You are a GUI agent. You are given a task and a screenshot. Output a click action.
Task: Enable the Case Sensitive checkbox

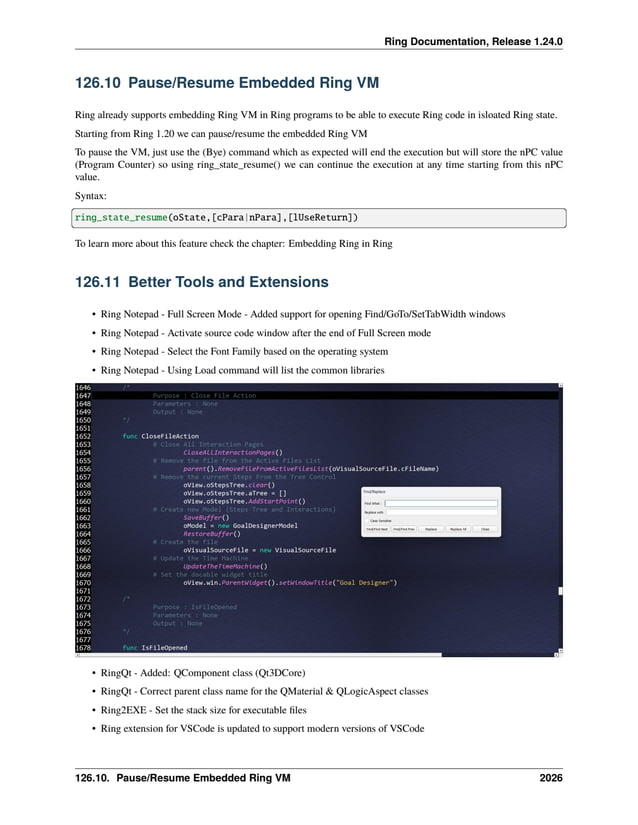click(367, 521)
